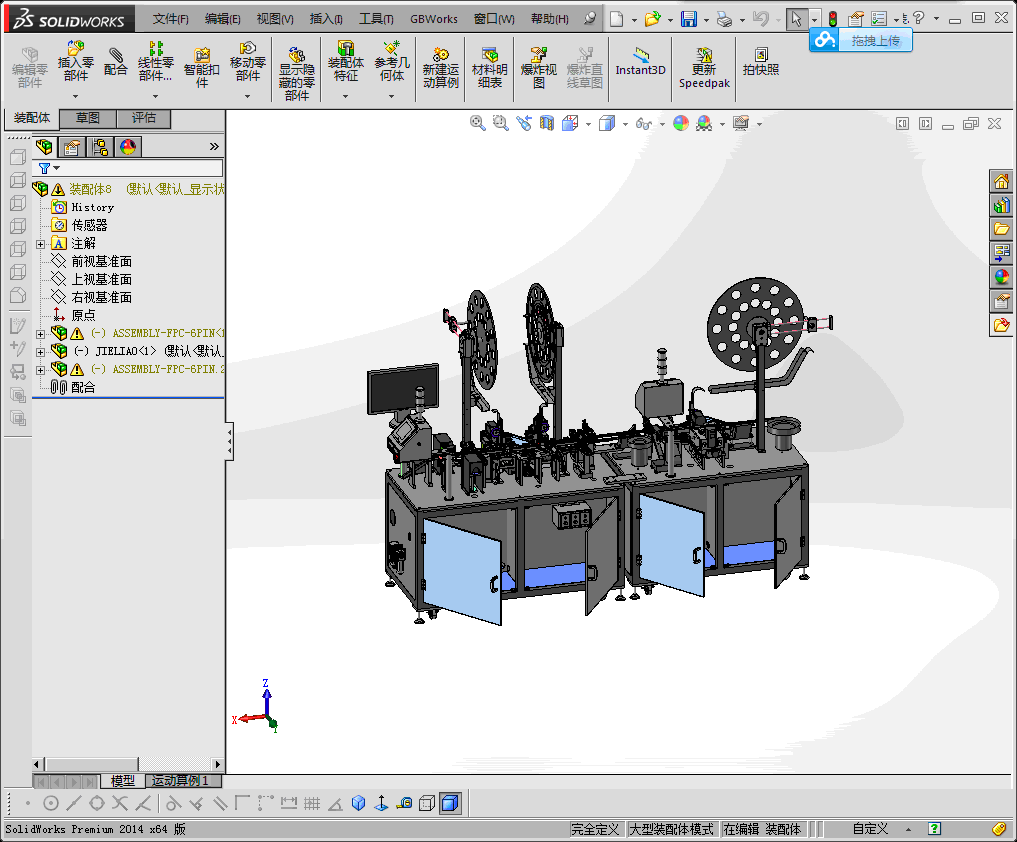1017x842 pixels.
Task: Open View Orientation icon
Action: pos(570,123)
